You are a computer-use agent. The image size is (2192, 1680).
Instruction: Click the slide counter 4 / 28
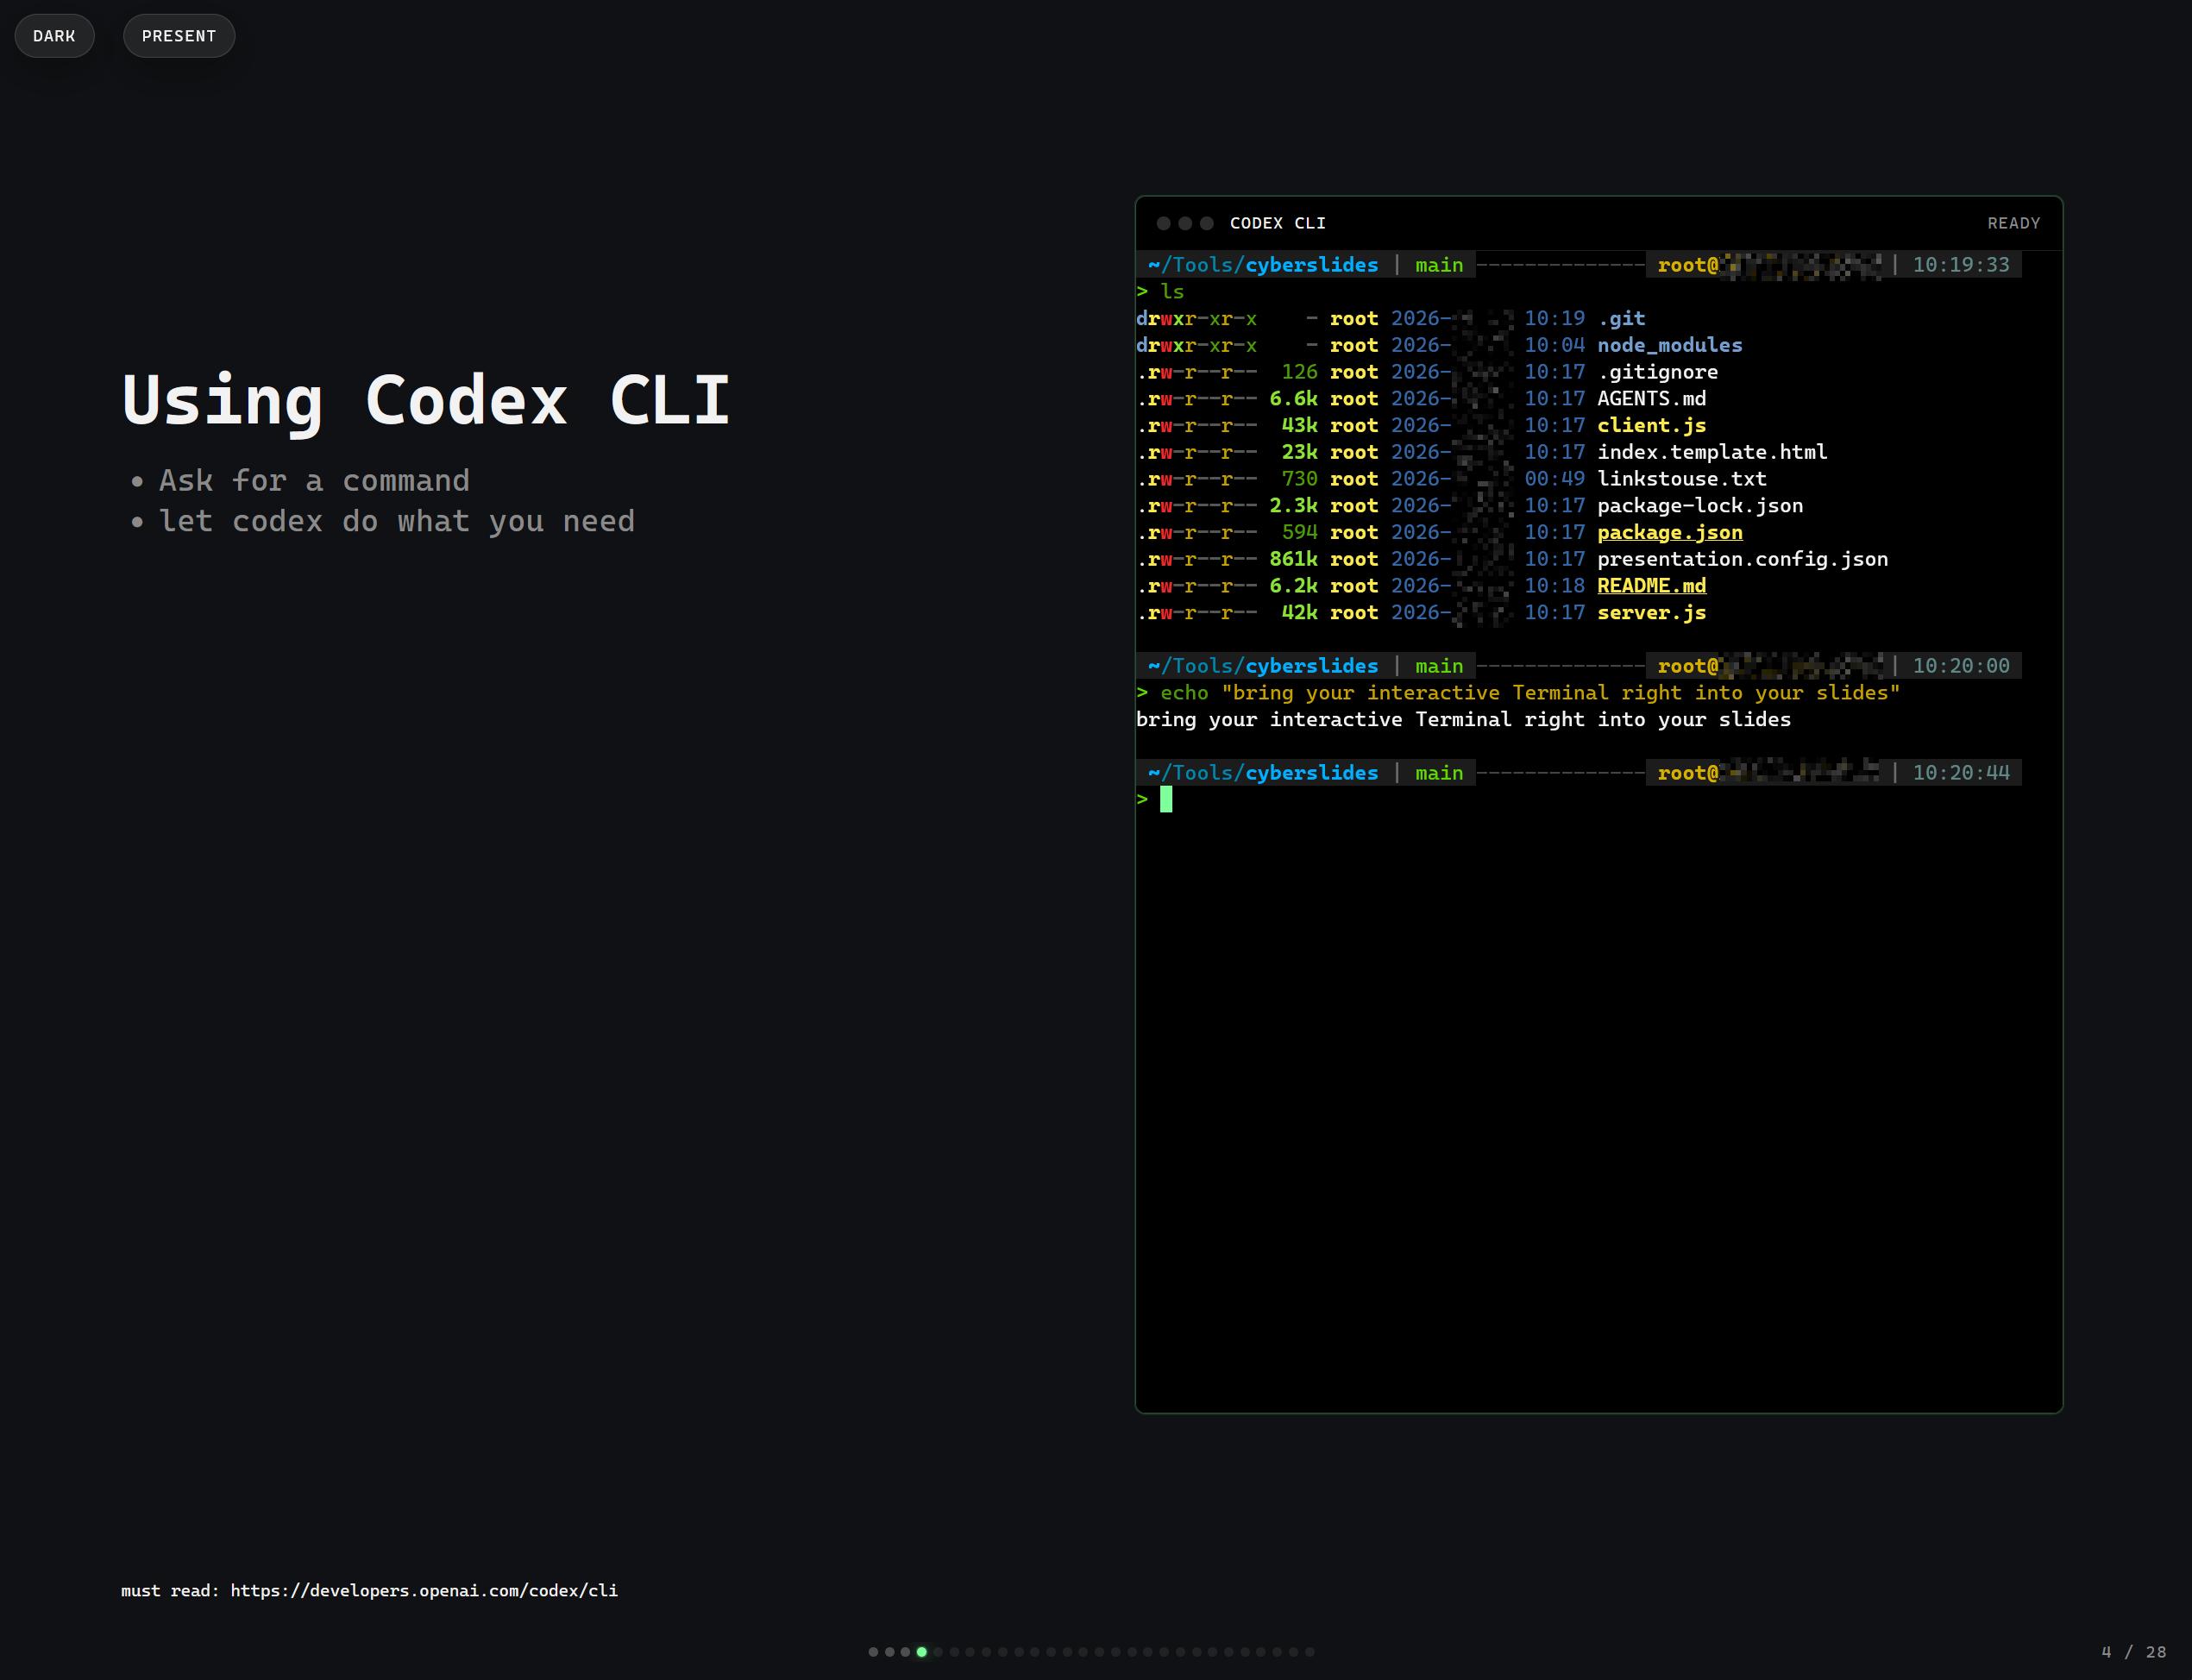tap(2134, 1652)
